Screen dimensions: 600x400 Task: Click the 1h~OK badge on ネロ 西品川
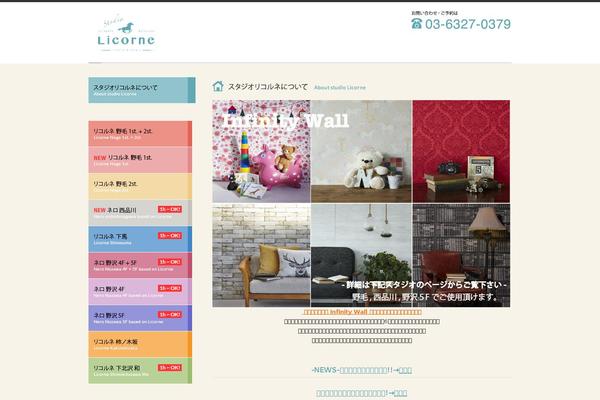tap(170, 209)
